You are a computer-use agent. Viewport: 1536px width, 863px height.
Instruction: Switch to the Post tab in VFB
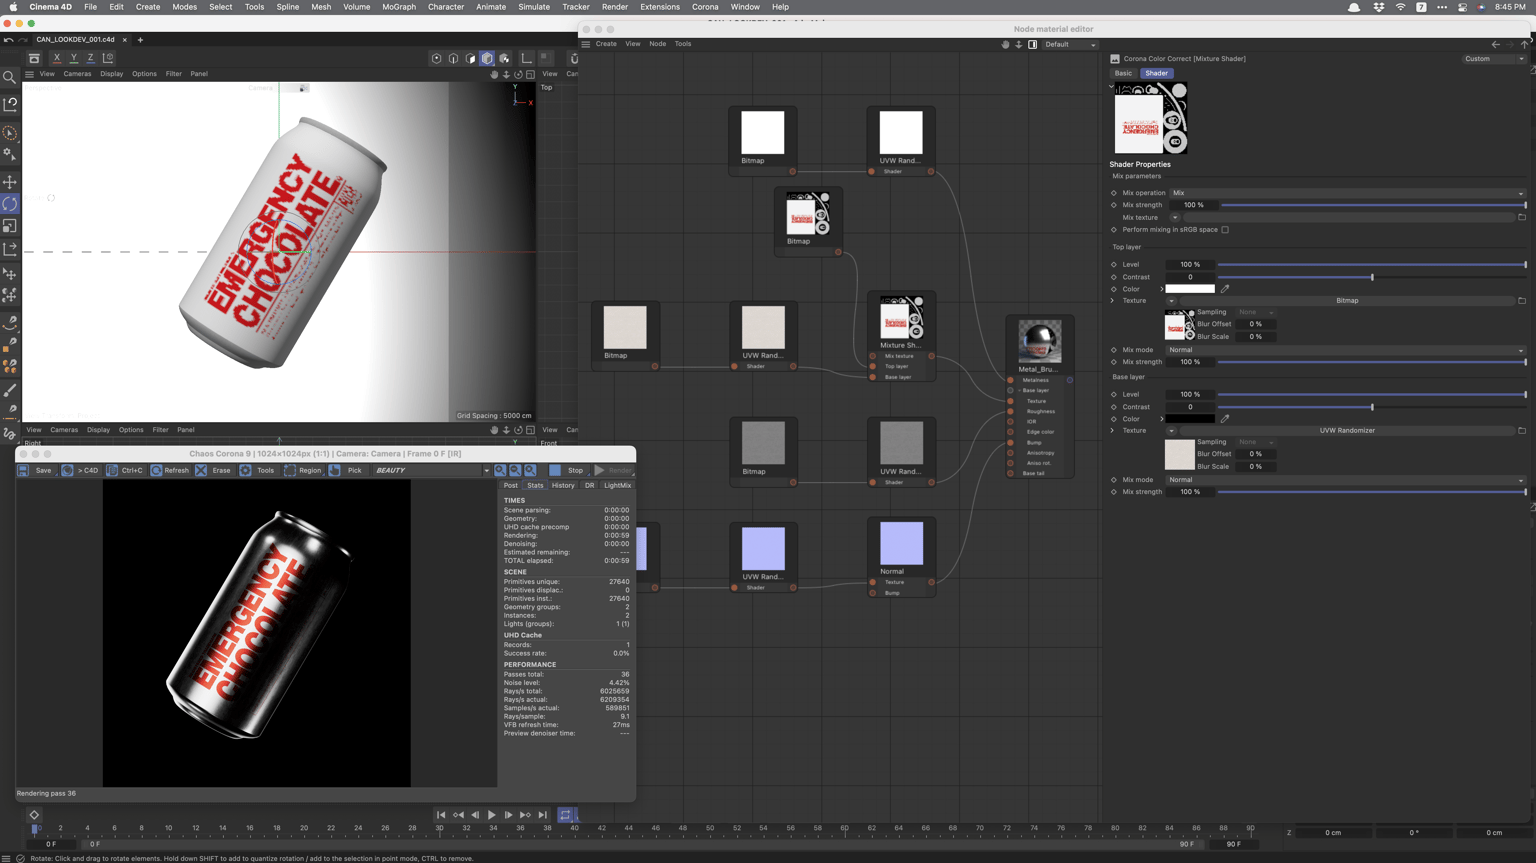click(511, 485)
